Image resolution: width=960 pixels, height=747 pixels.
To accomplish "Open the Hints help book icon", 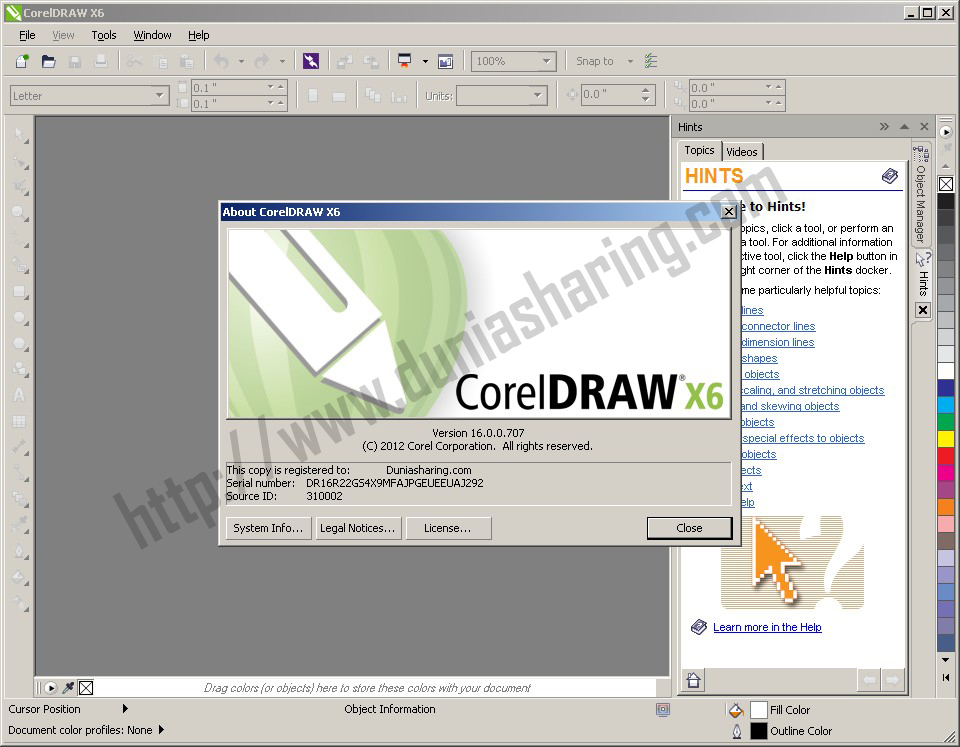I will coord(890,176).
